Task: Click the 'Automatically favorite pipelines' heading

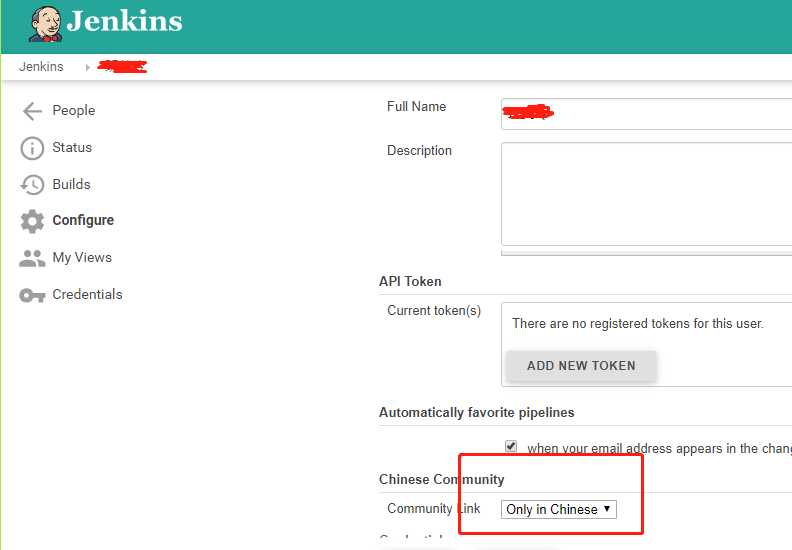Action: tap(477, 413)
